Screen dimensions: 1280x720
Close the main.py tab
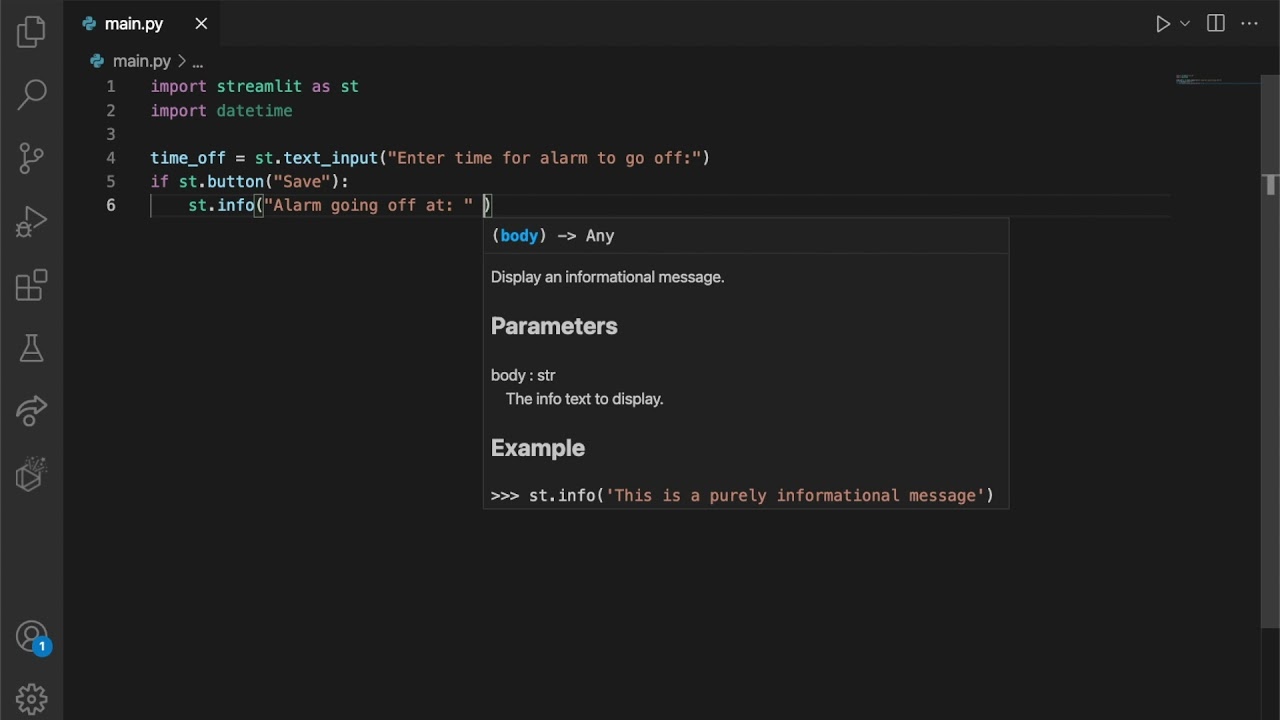pyautogui.click(x=201, y=24)
